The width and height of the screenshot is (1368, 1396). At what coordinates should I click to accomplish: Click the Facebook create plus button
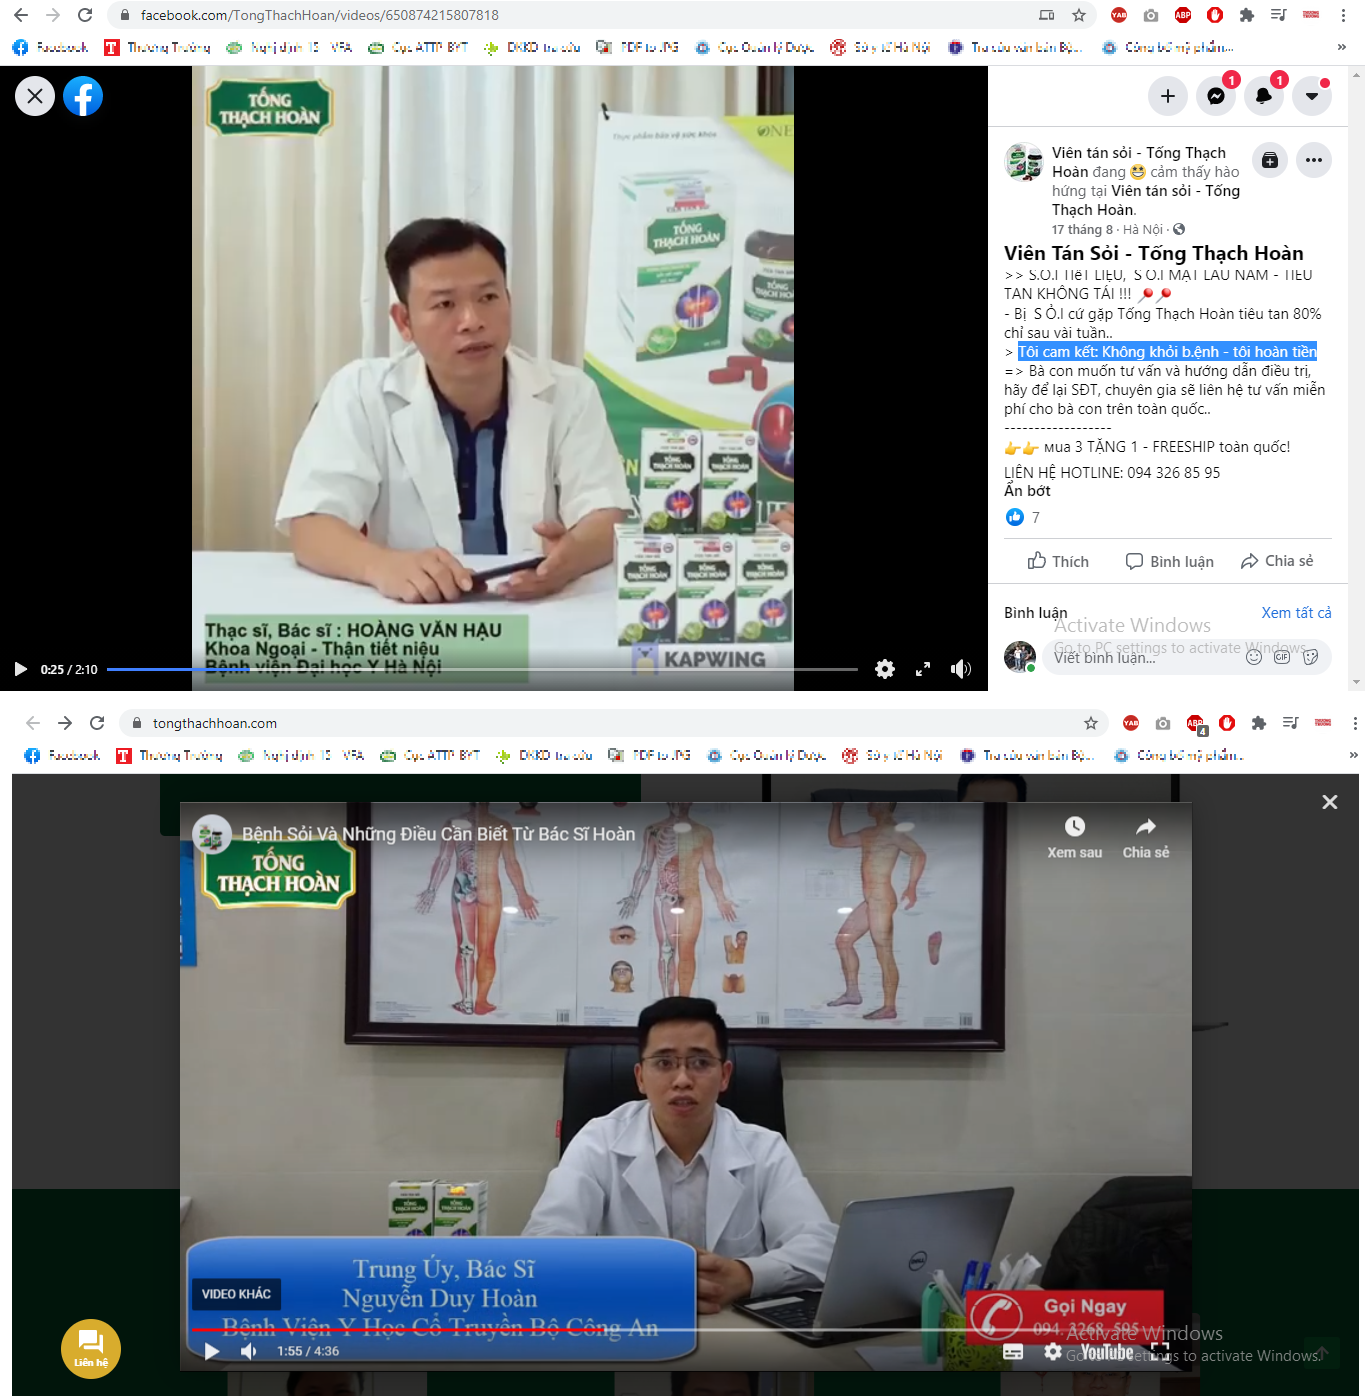point(1167,96)
